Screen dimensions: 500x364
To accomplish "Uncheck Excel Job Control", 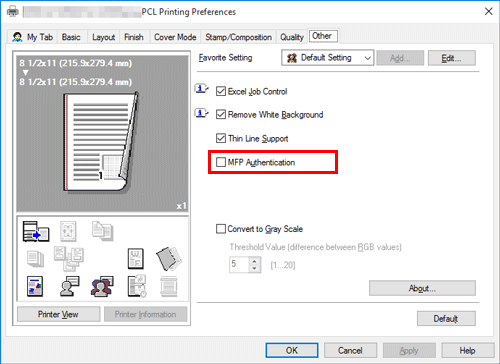I will pyautogui.click(x=221, y=91).
